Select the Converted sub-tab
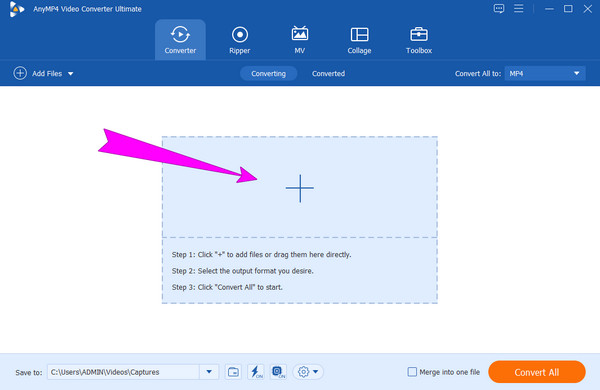The height and width of the screenshot is (390, 600). pos(328,73)
